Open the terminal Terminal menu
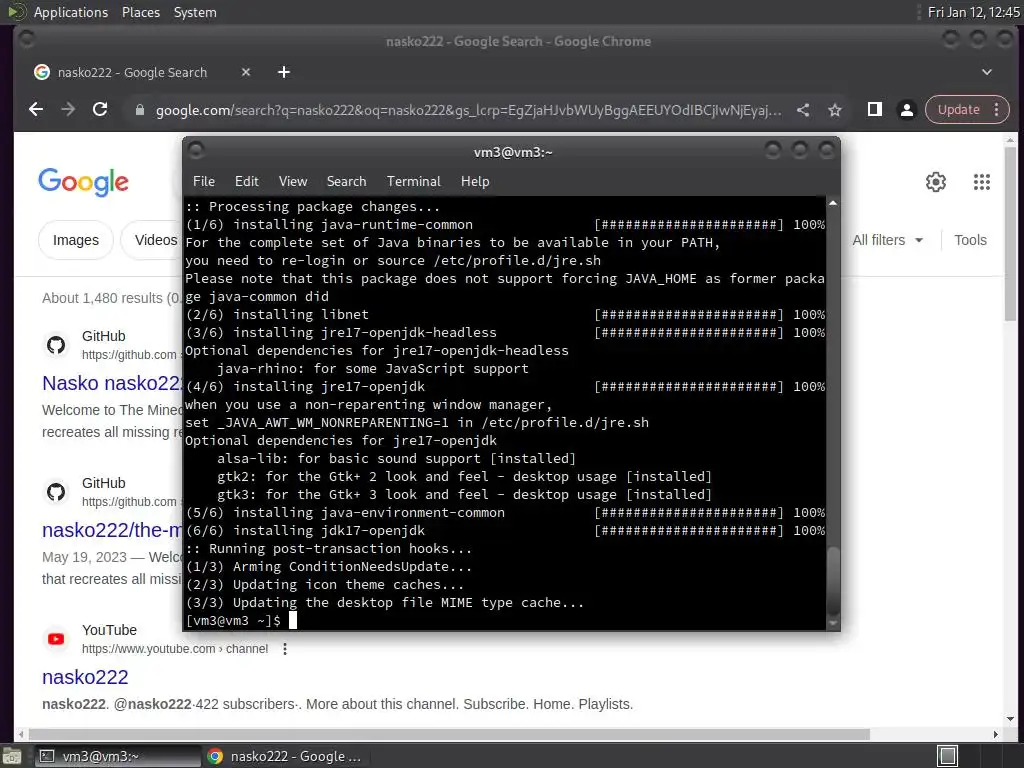Viewport: 1024px width, 768px height. pos(413,182)
